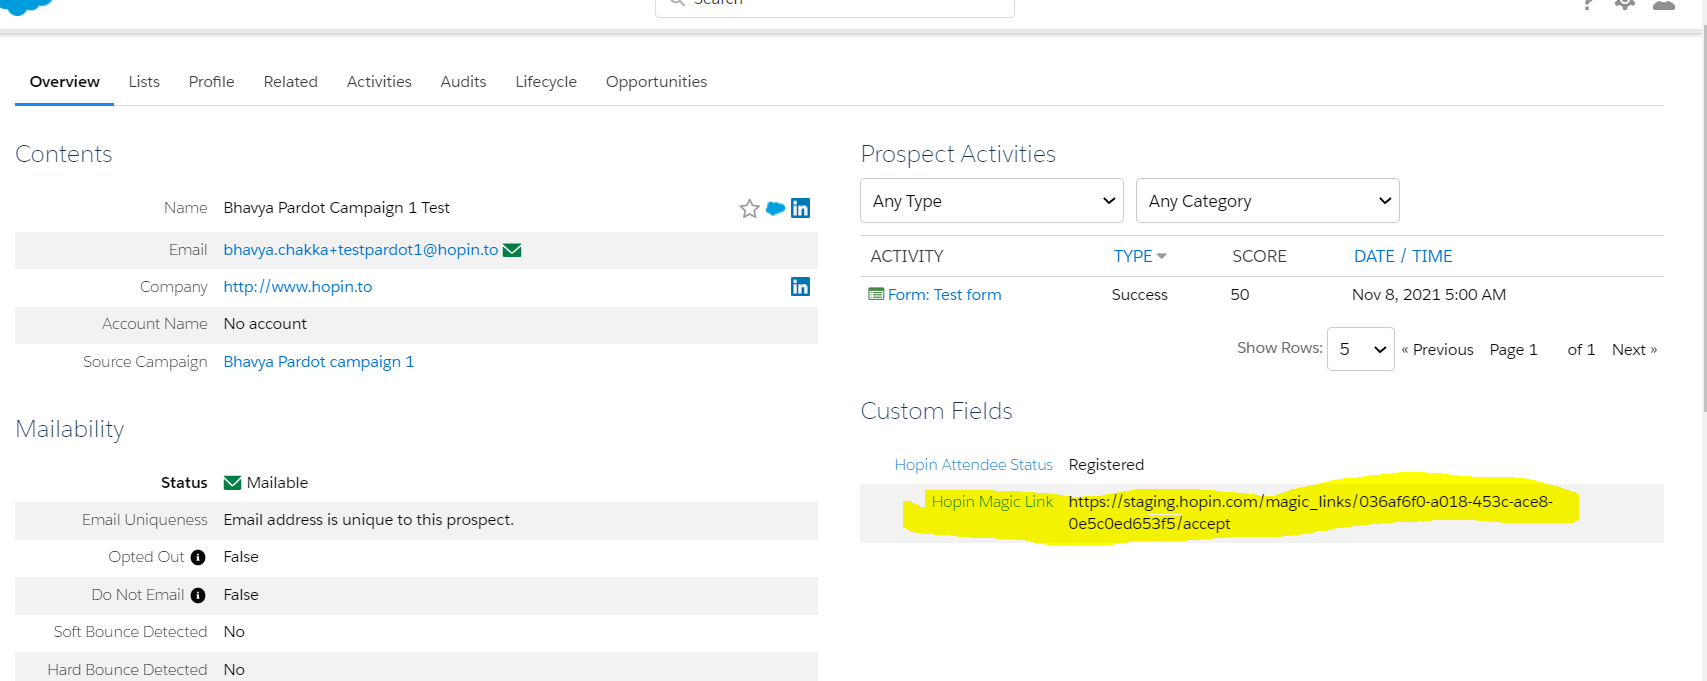
Task: Open the Lists tab
Action: pyautogui.click(x=144, y=82)
